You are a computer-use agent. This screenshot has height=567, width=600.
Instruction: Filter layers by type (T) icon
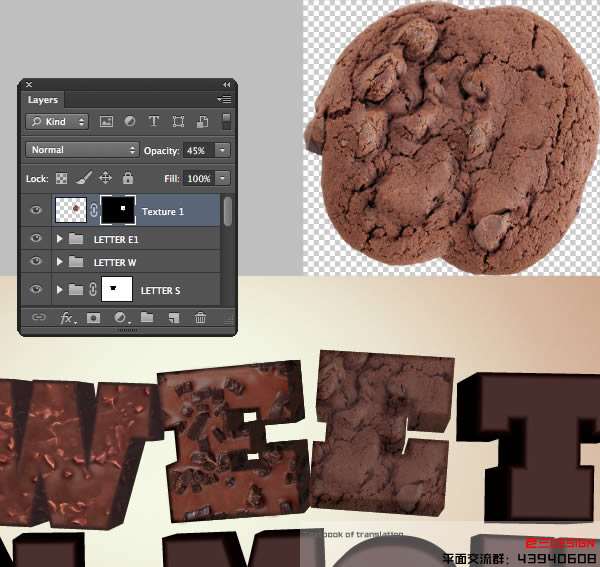[154, 122]
